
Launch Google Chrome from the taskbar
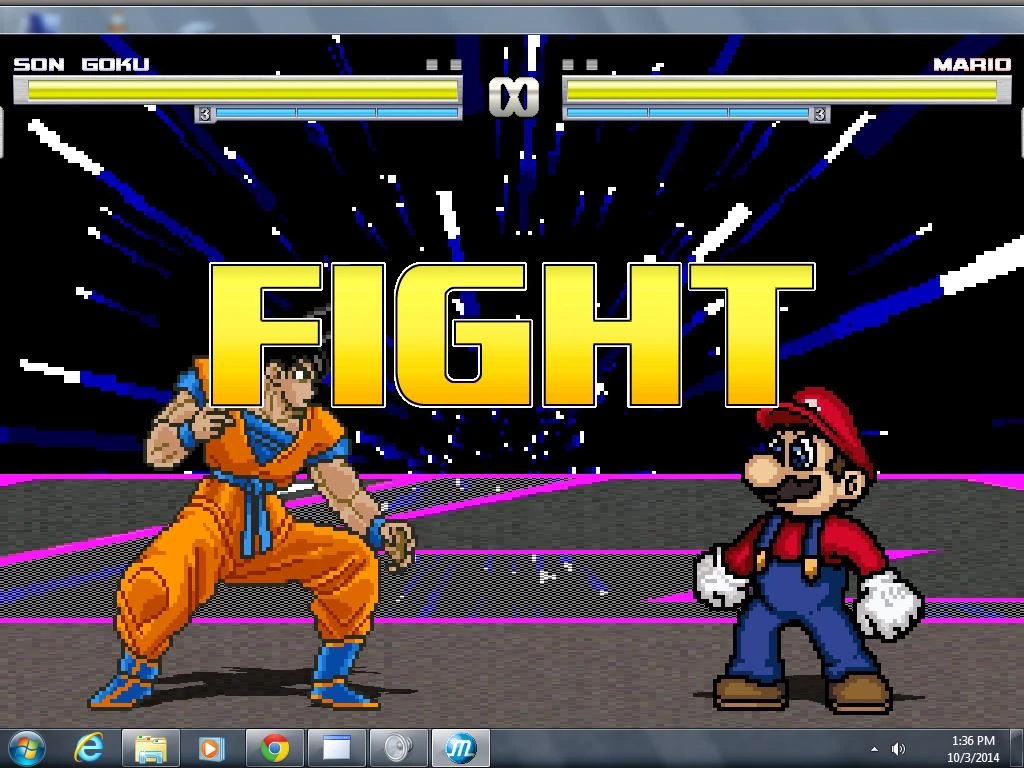tap(275, 748)
